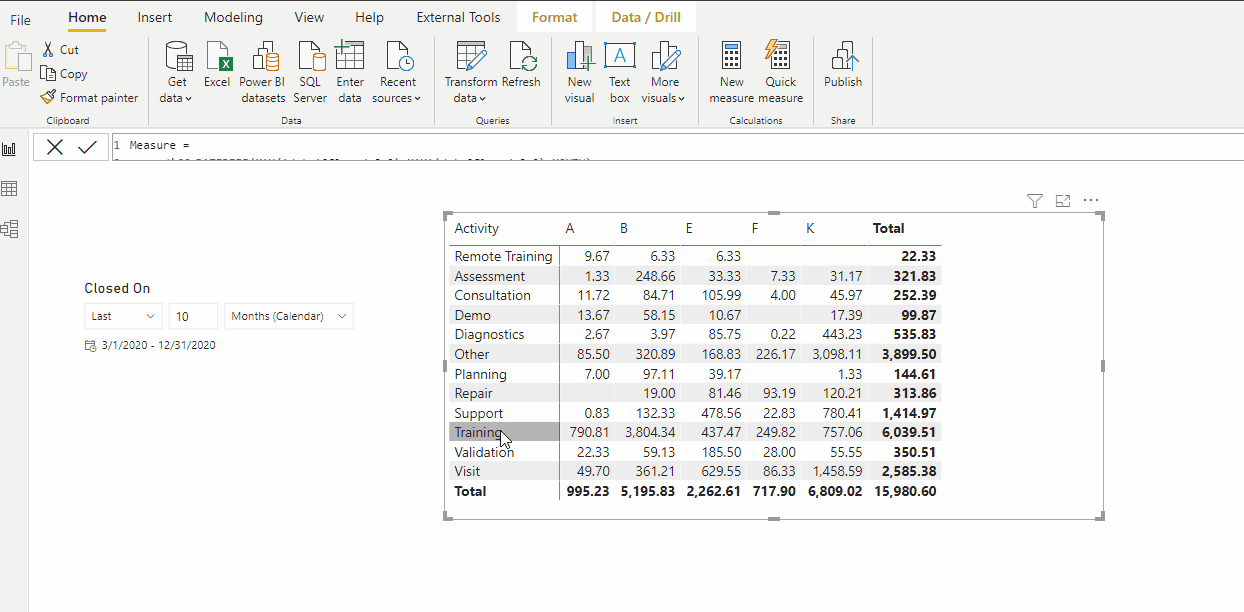Open the Last relative date dropdown

123,316
